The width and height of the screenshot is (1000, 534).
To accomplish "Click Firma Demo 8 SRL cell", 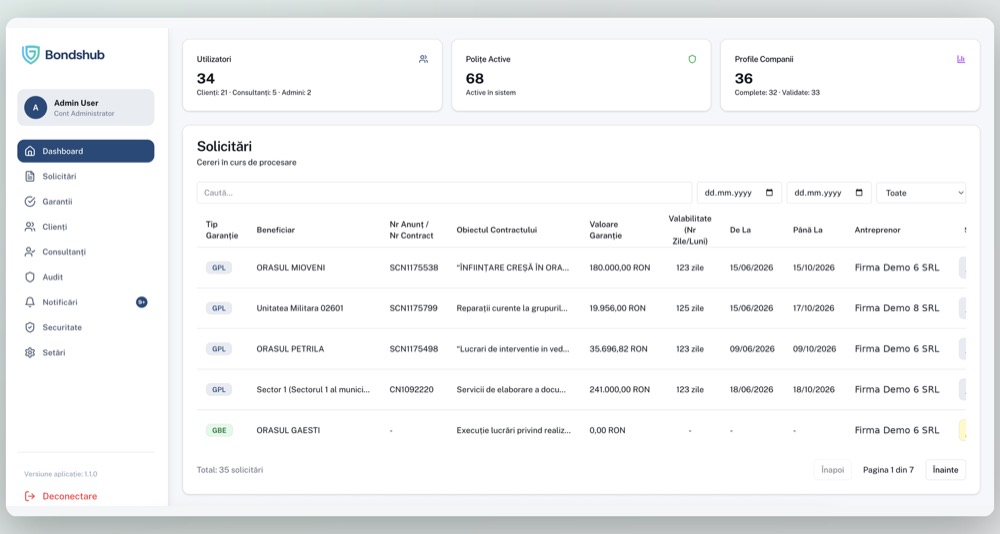I will (x=897, y=308).
